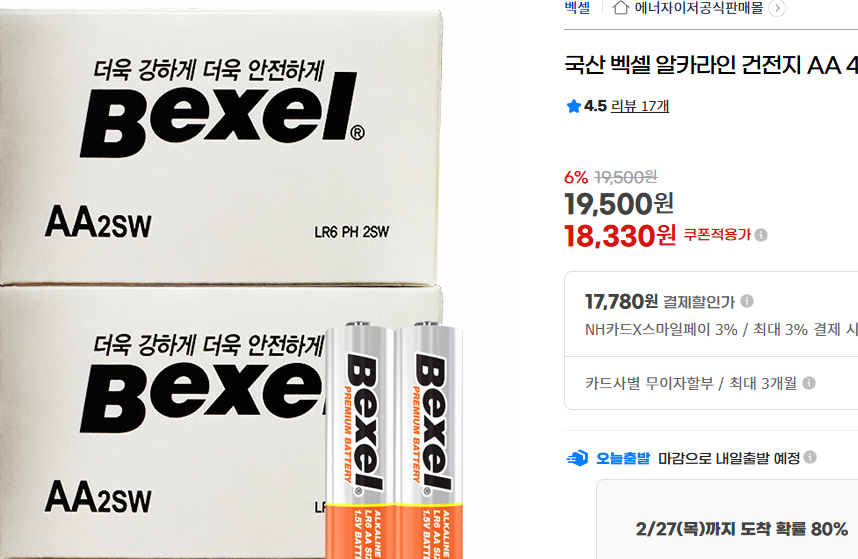The width and height of the screenshot is (858, 559).
Task: Click the two Bexel AA batteries picture
Action: click(394, 440)
